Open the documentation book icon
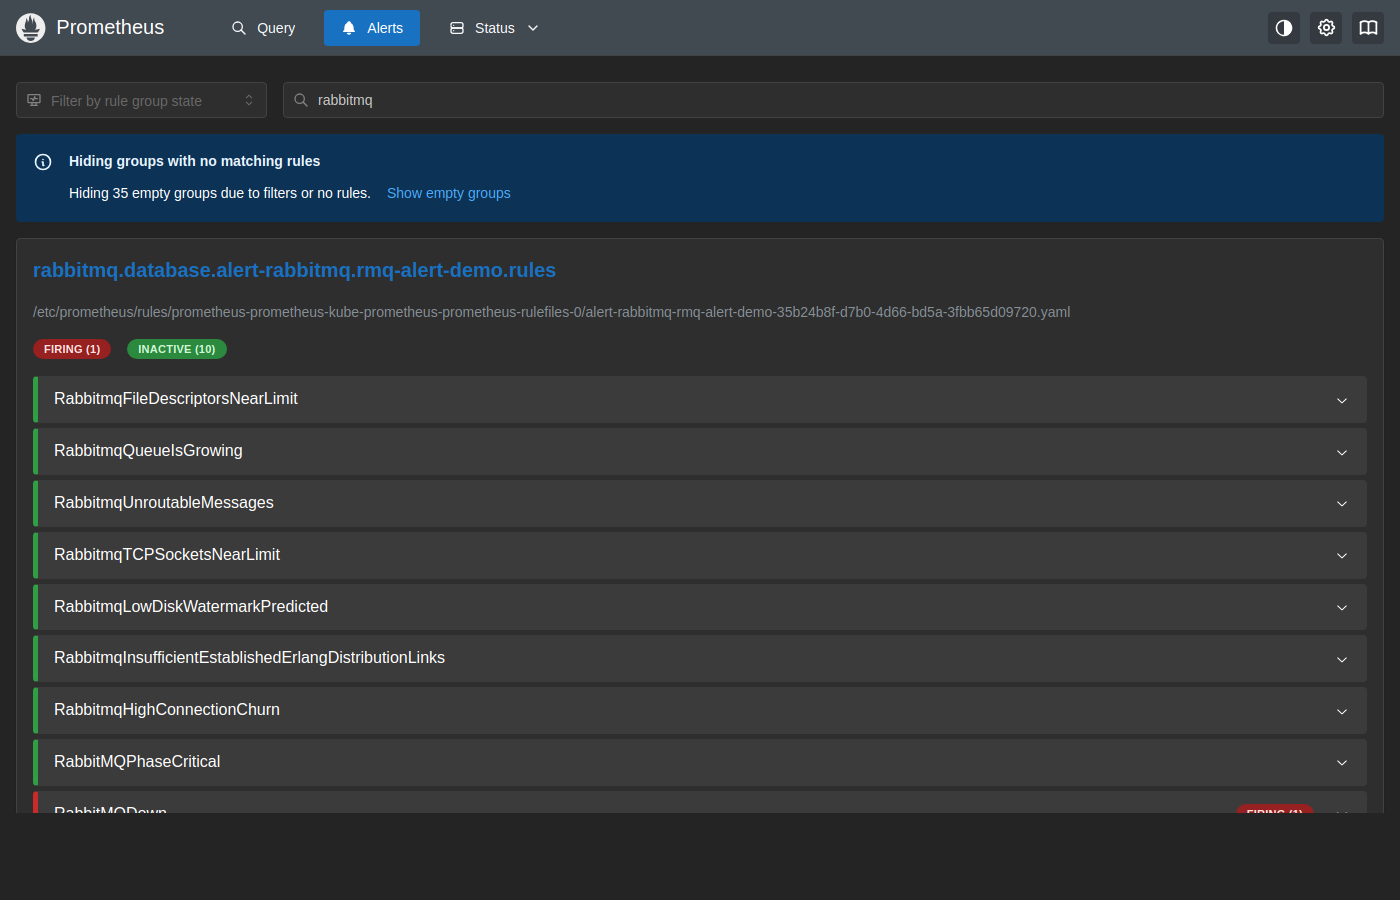The height and width of the screenshot is (900, 1400). pyautogui.click(x=1368, y=28)
